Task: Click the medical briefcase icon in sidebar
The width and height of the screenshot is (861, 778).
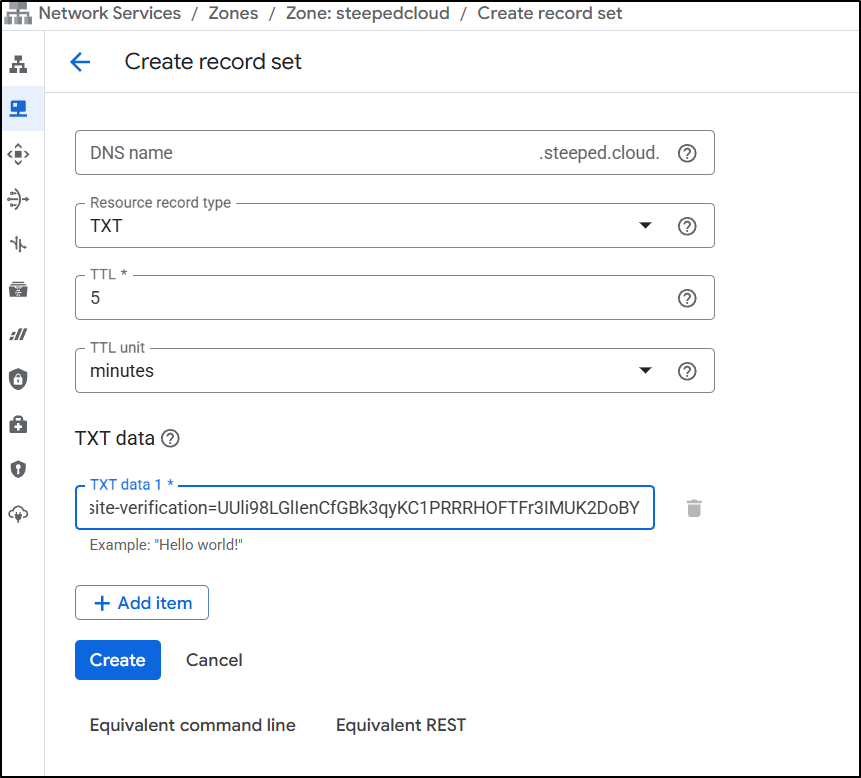Action: [x=19, y=424]
